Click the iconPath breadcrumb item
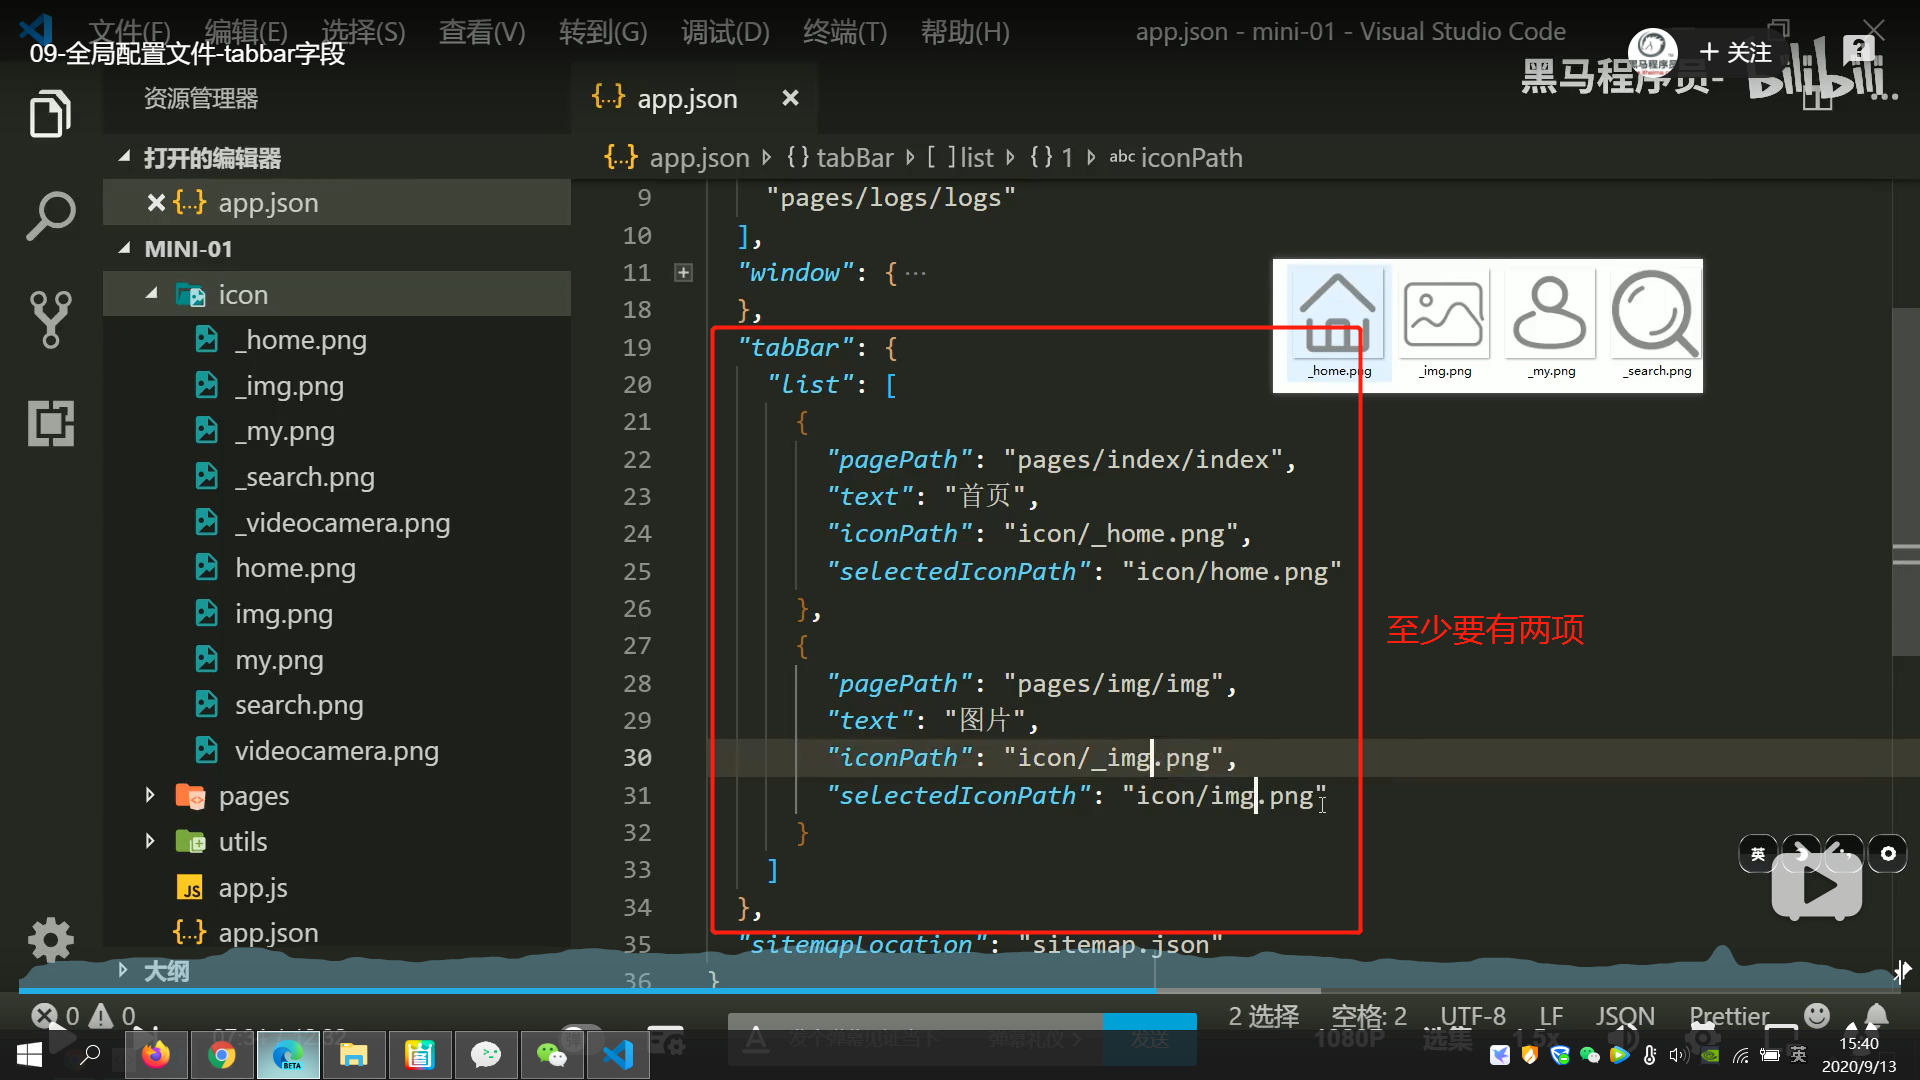1920x1080 pixels. coord(1176,157)
